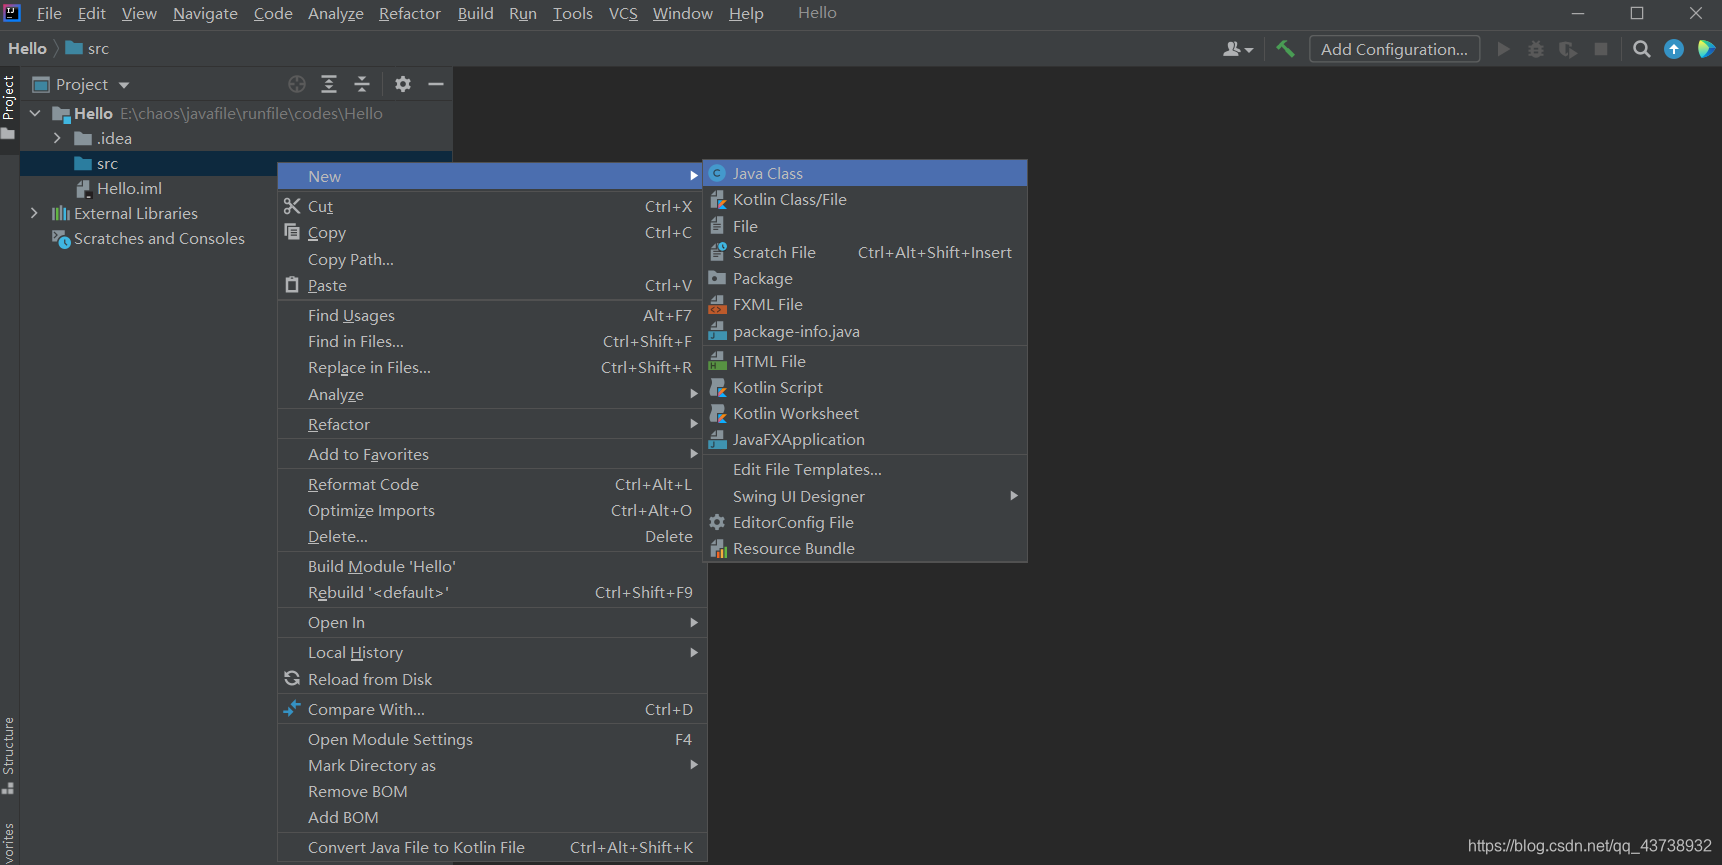
Task: Collapse the Hello project tree node
Action: pyautogui.click(x=35, y=113)
